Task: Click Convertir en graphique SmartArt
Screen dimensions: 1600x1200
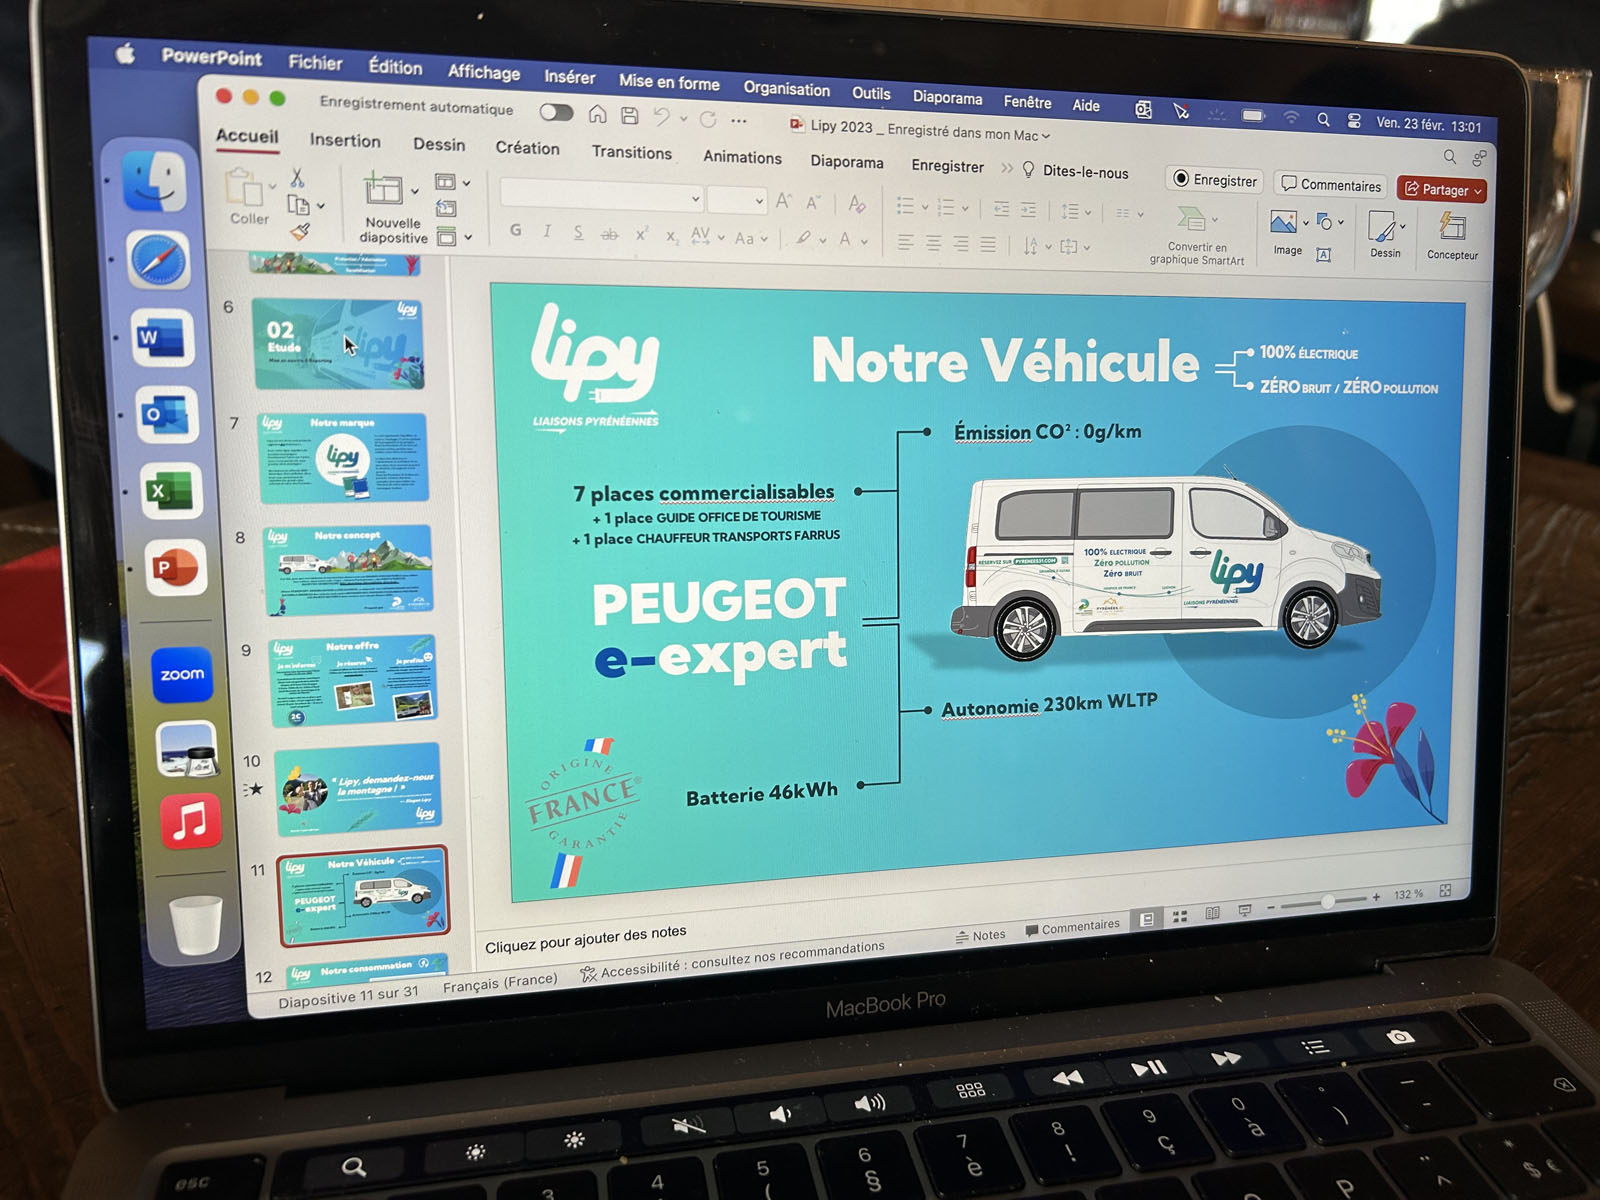Action: click(1196, 236)
